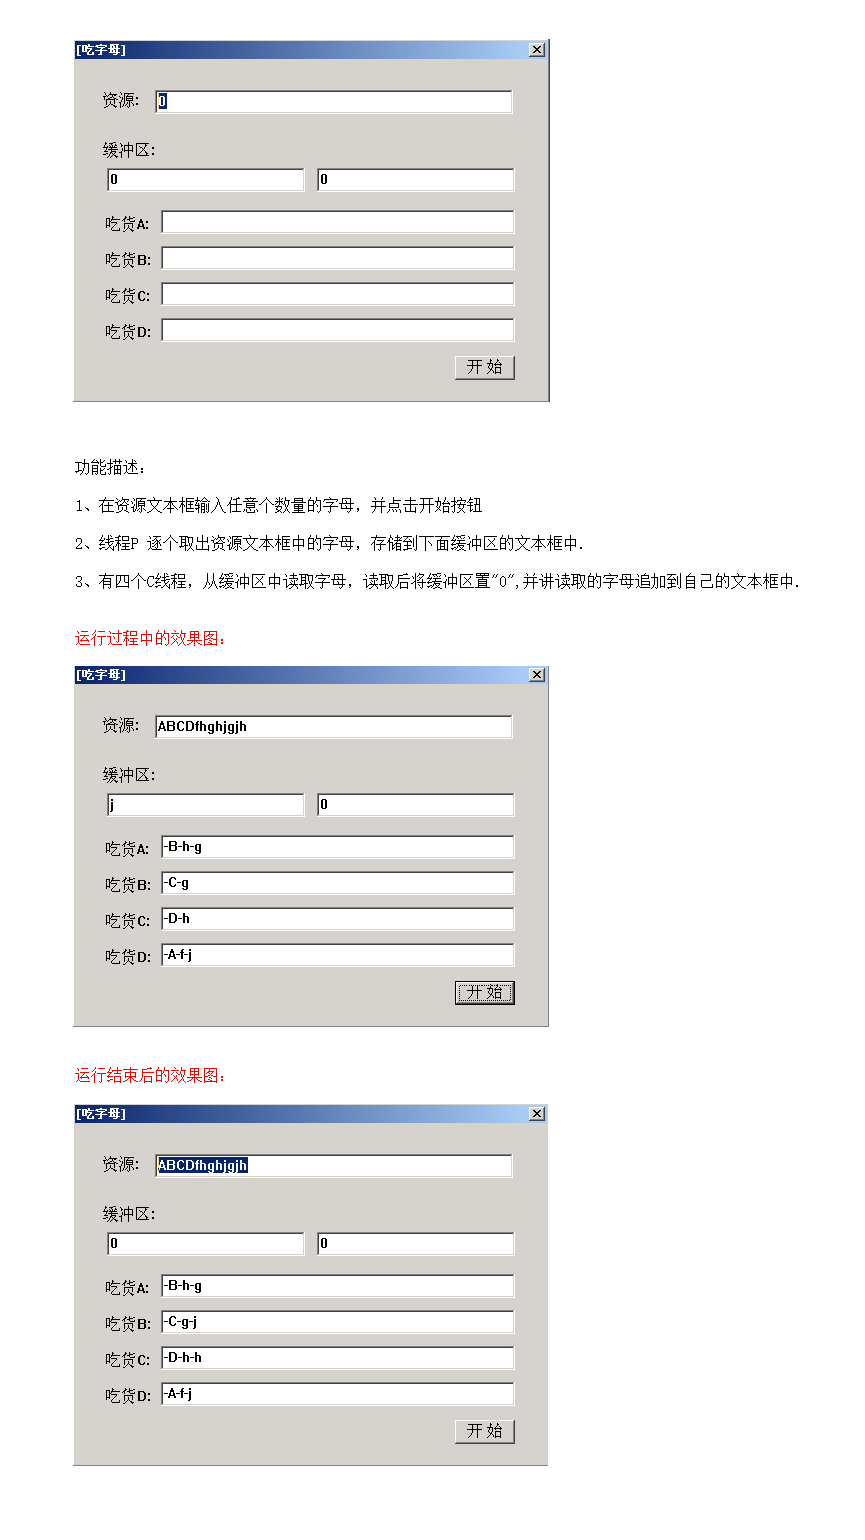Click the 吃货C field showing -D-h-h

pyautogui.click(x=338, y=1358)
